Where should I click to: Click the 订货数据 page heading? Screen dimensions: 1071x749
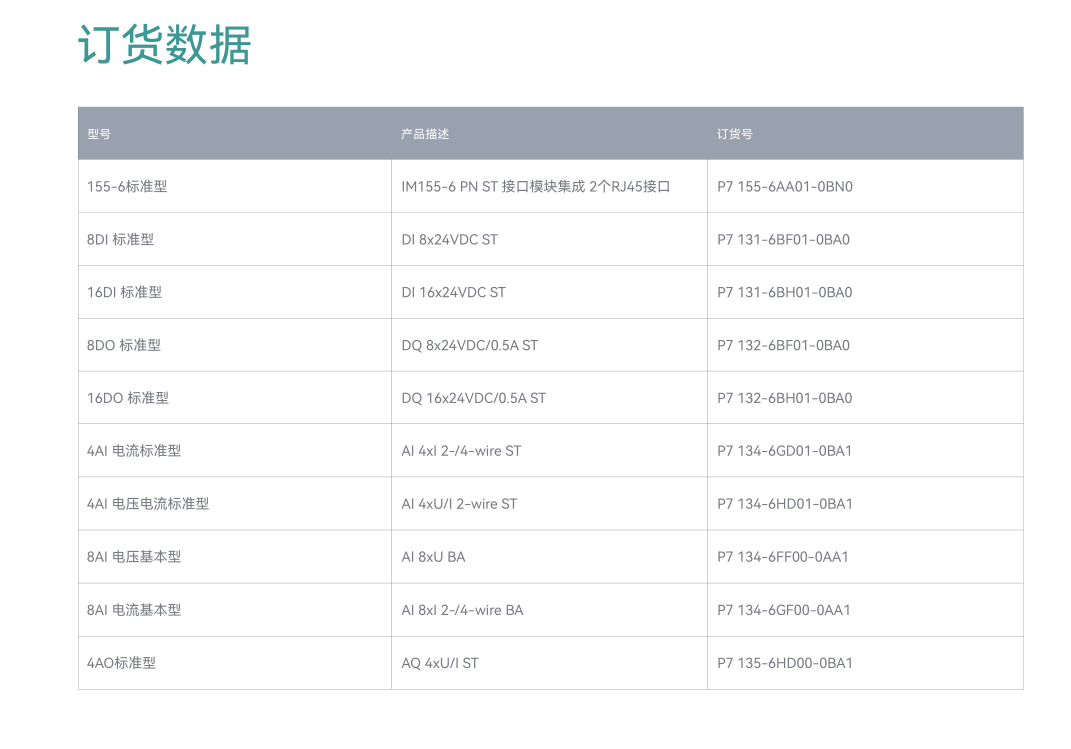pos(165,45)
